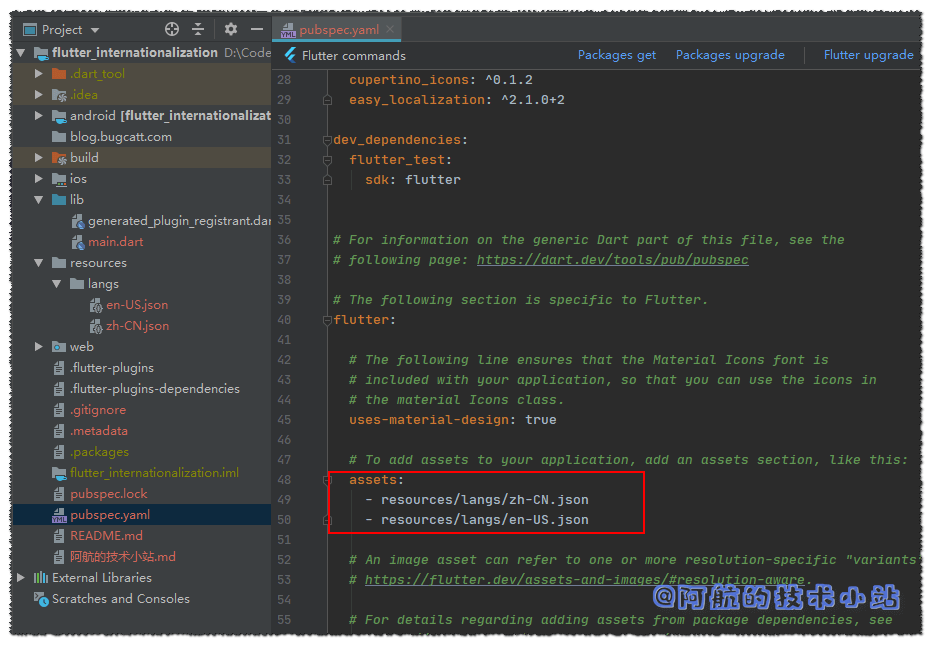Screen dimensions: 932x645
Task: Select the pubspec.yaml editor tab
Action: pos(335,31)
